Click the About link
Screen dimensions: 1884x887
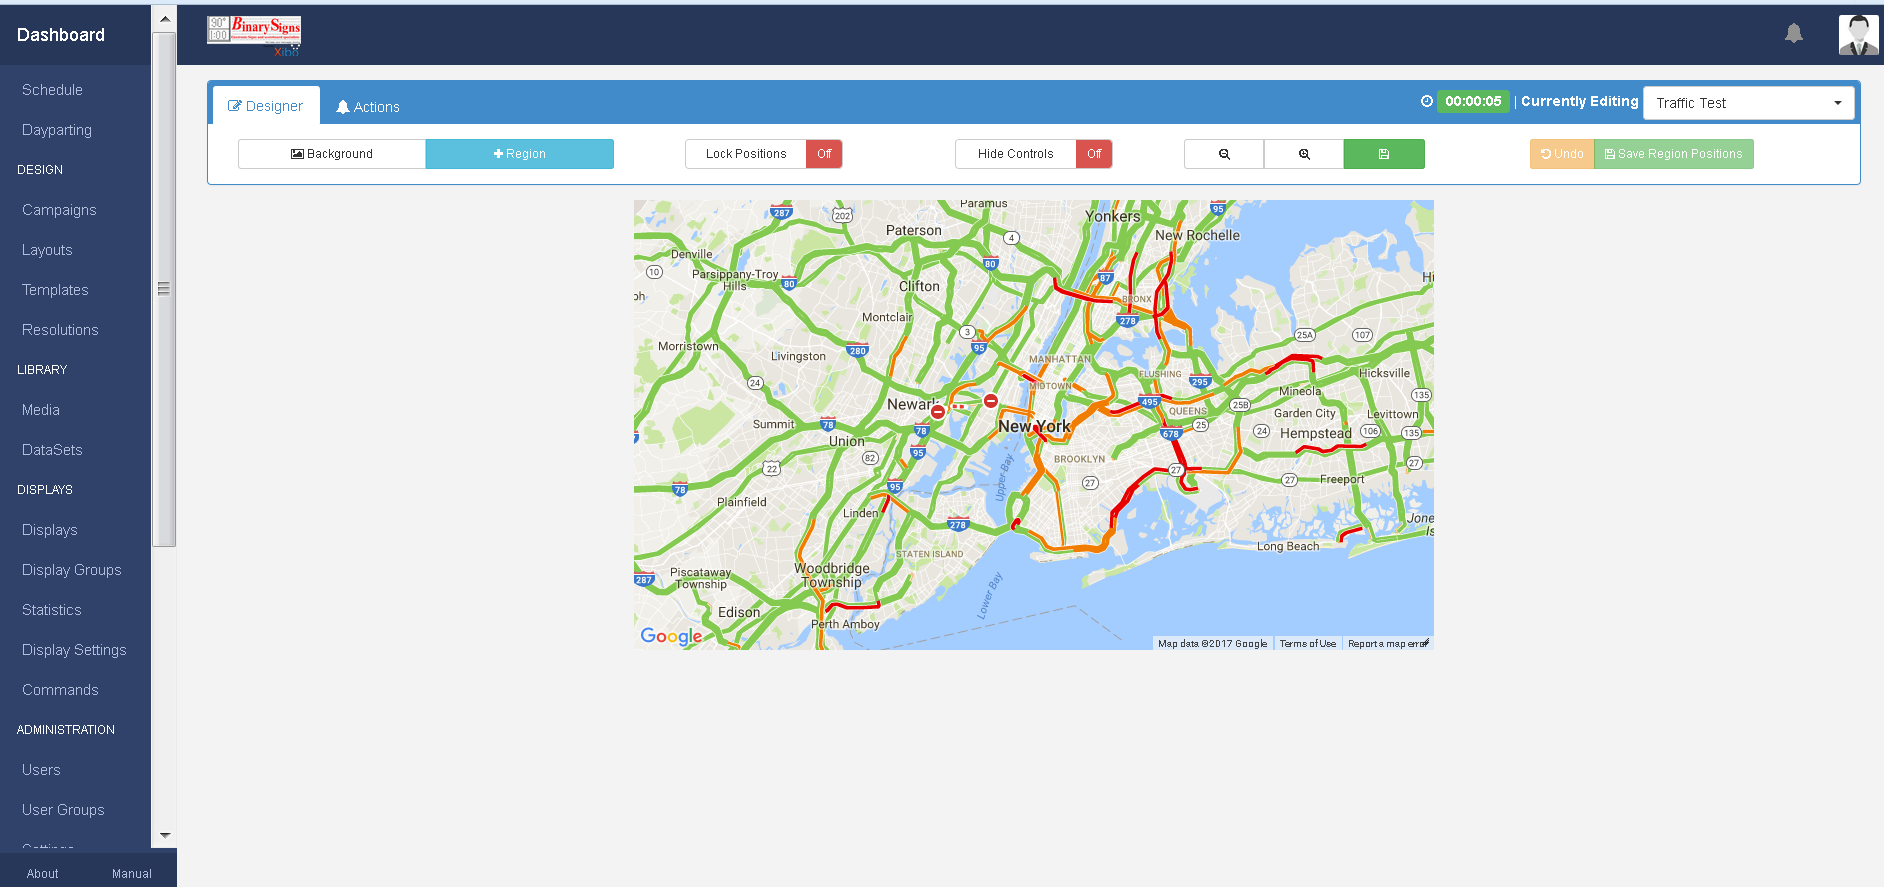click(43, 874)
